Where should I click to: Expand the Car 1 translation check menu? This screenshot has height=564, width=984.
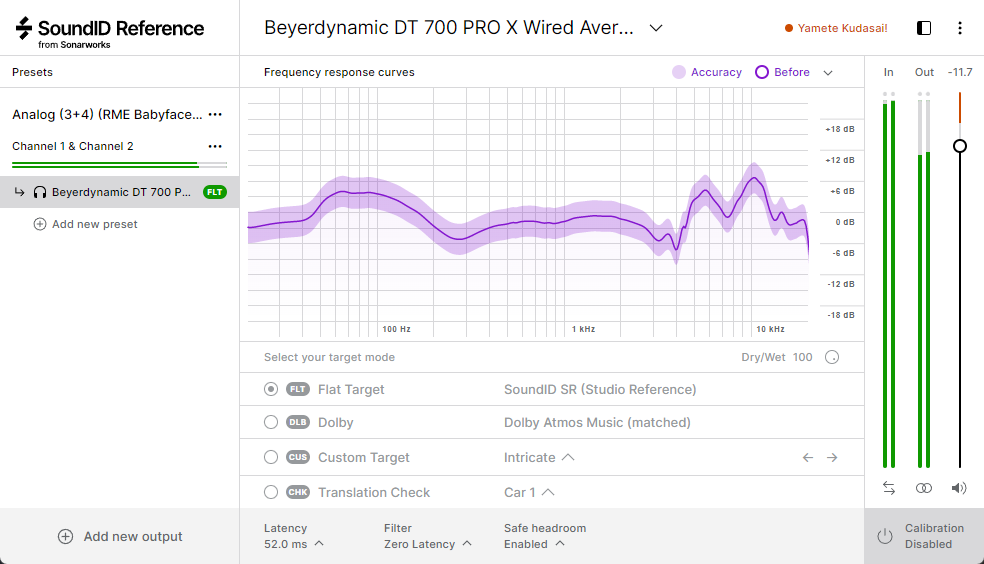(x=529, y=492)
